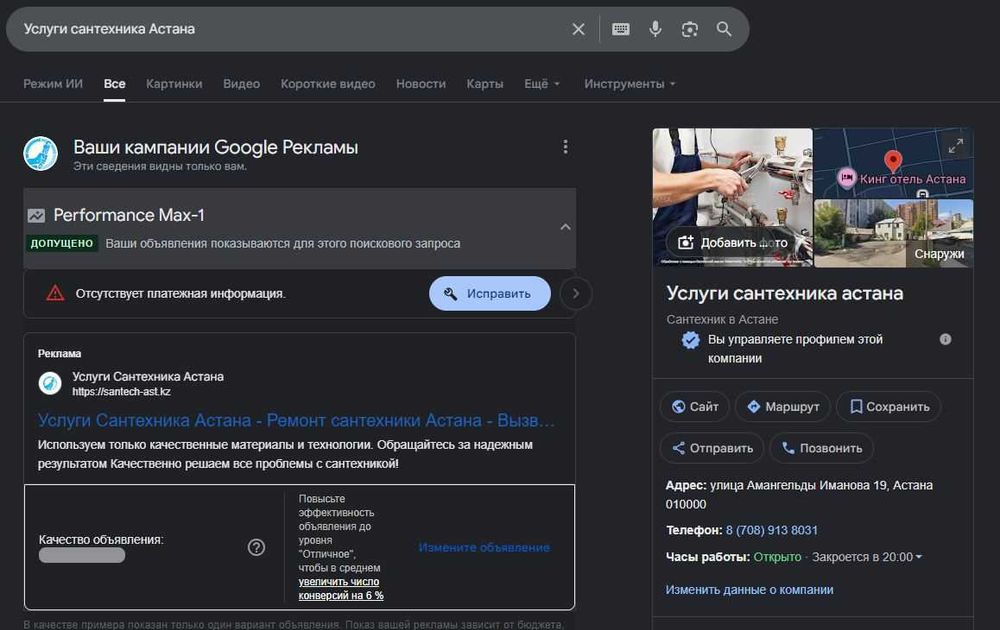Open the Инструменты dropdown
Viewport: 1000px width, 630px height.
click(x=629, y=84)
